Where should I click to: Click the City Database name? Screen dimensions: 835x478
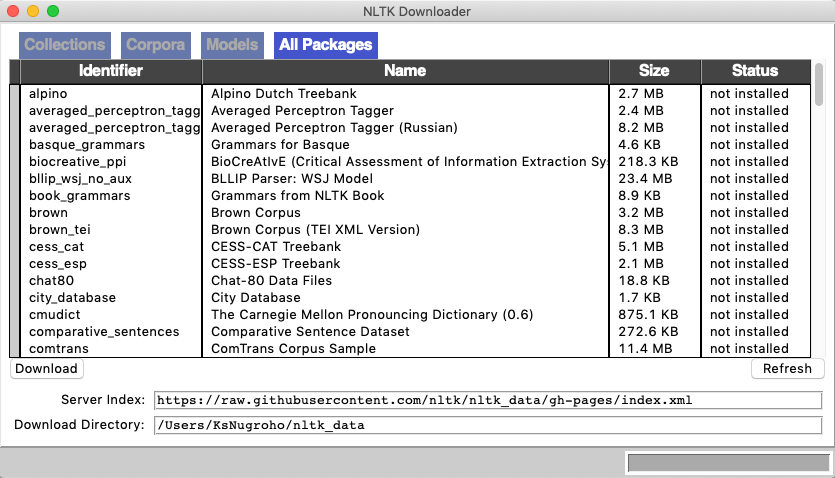click(x=256, y=298)
